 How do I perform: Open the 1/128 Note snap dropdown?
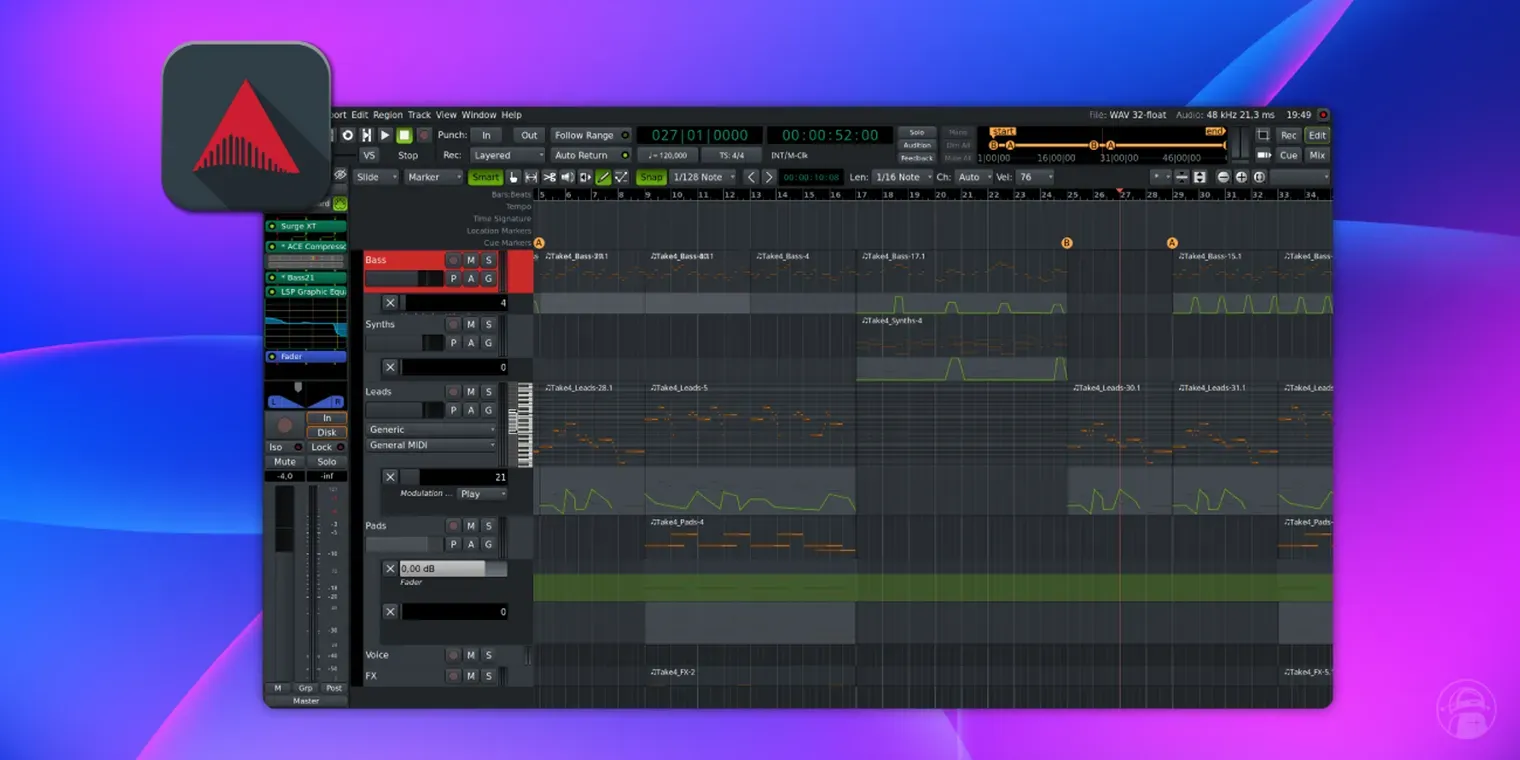(703, 177)
